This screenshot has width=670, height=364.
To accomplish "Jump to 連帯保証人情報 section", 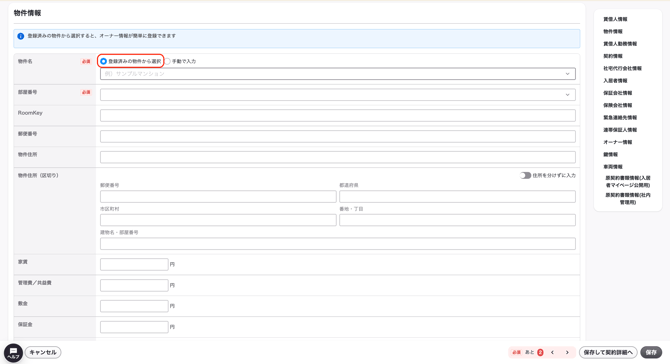I will point(620,130).
